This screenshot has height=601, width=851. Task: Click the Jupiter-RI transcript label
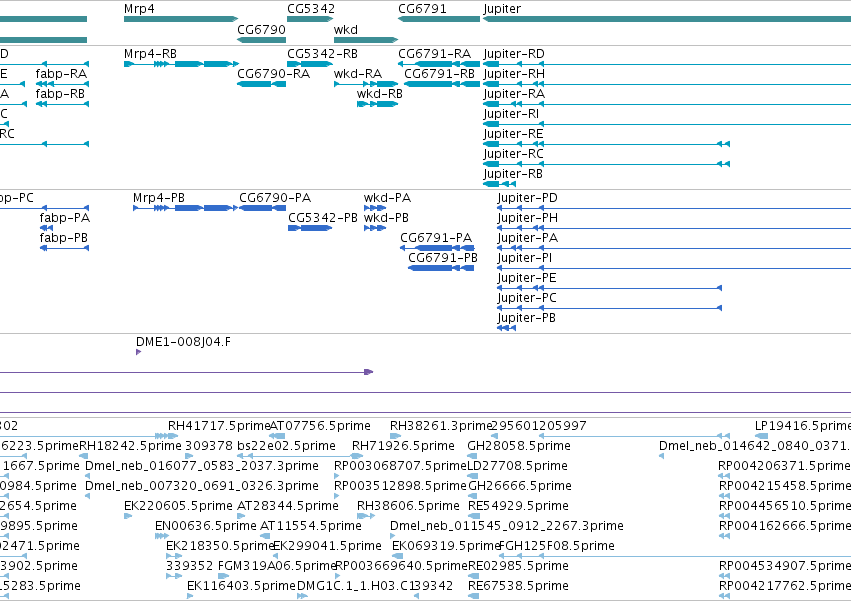(x=511, y=114)
